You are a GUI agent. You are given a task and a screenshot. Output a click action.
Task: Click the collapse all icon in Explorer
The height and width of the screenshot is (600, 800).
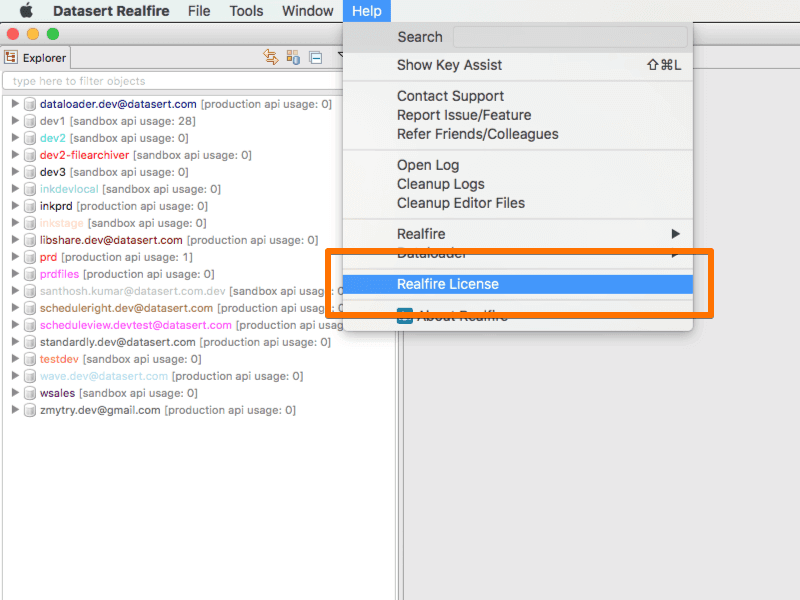click(316, 58)
